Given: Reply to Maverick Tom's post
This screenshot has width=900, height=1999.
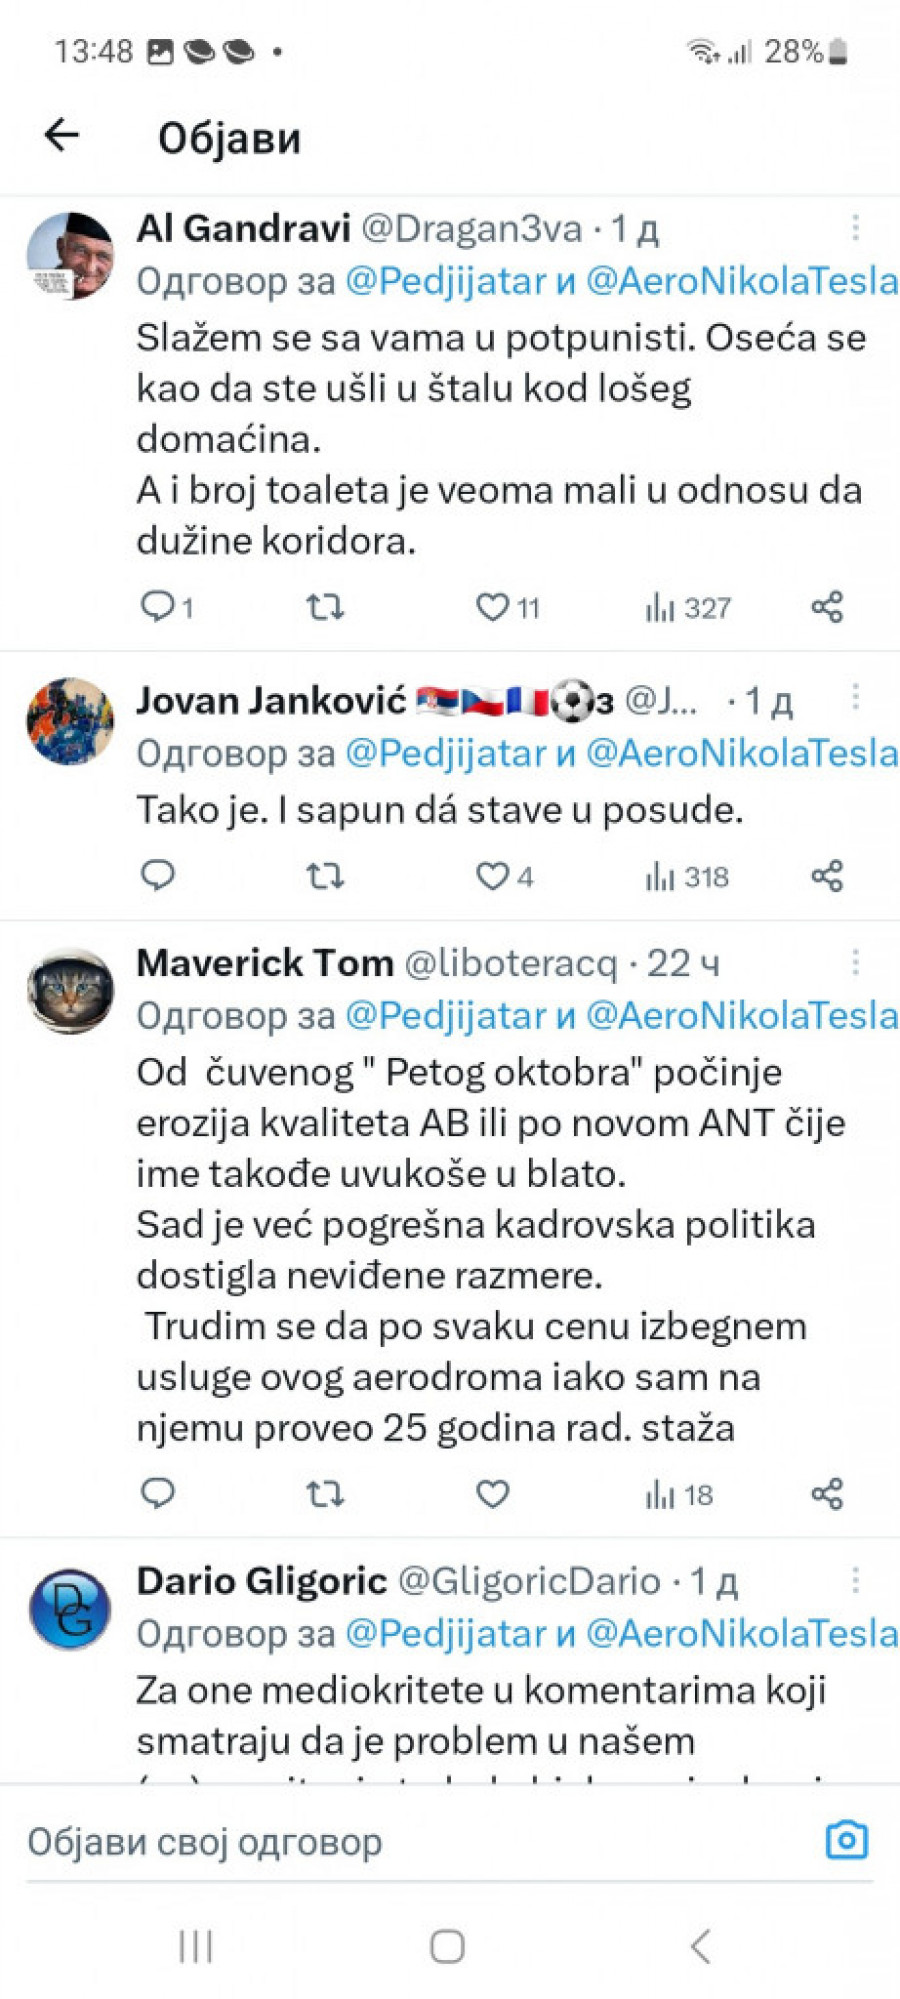Looking at the screenshot, I should [158, 1494].
